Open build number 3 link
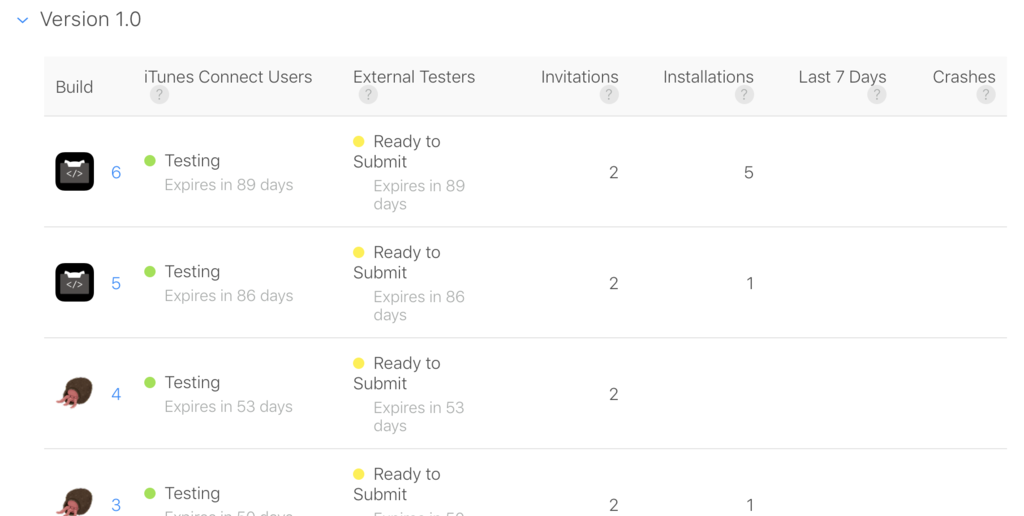Screen dimensions: 1024x516 [116, 505]
